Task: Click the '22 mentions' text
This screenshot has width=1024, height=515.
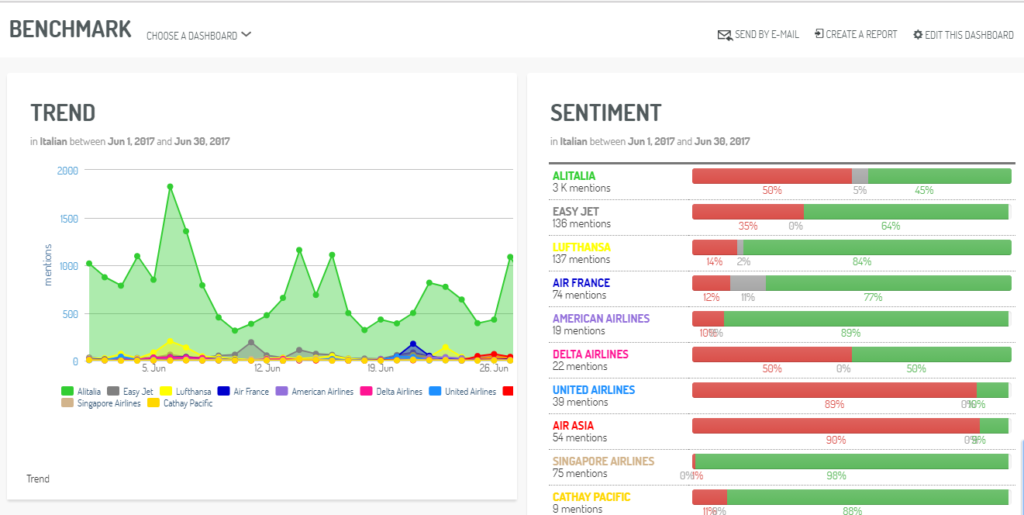Action: click(x=579, y=366)
